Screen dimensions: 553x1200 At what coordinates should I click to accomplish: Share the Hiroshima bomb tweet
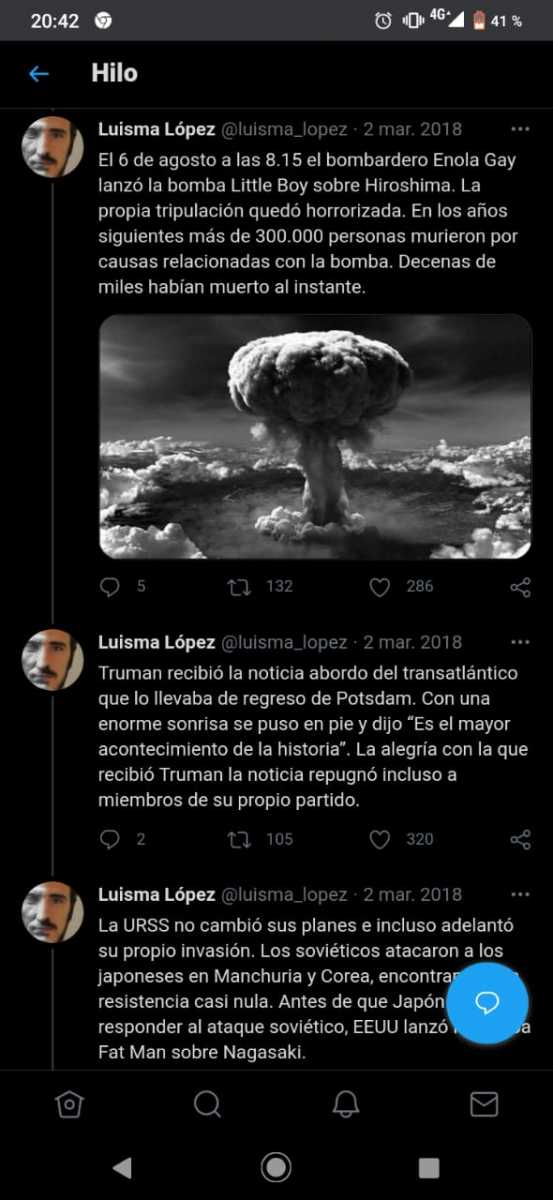[520, 587]
